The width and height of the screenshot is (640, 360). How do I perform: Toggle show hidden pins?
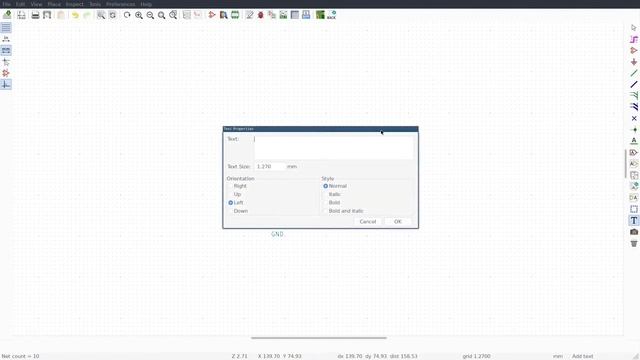click(x=6, y=73)
